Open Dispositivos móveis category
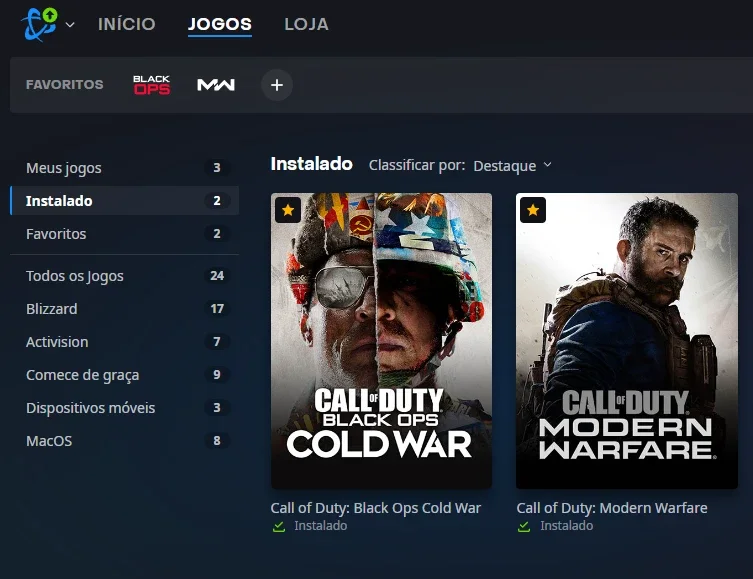 pyautogui.click(x=124, y=408)
